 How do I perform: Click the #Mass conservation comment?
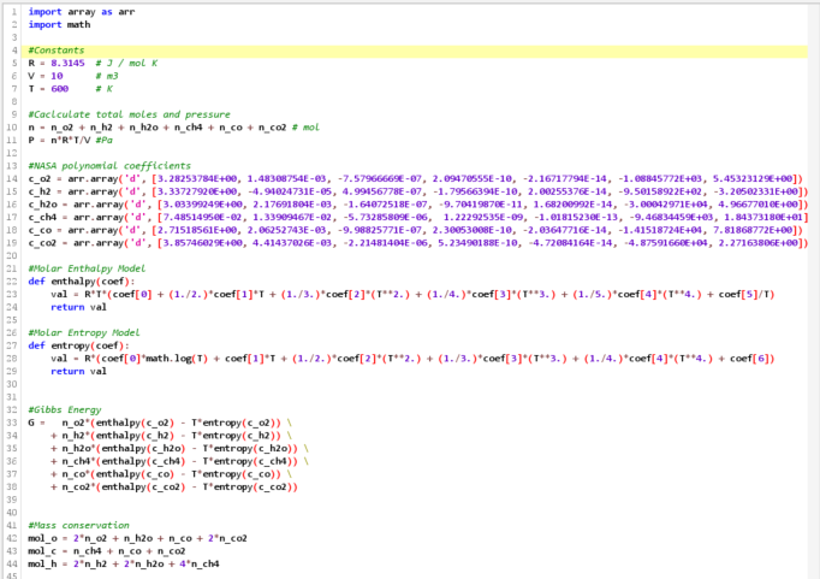pyautogui.click(x=79, y=525)
